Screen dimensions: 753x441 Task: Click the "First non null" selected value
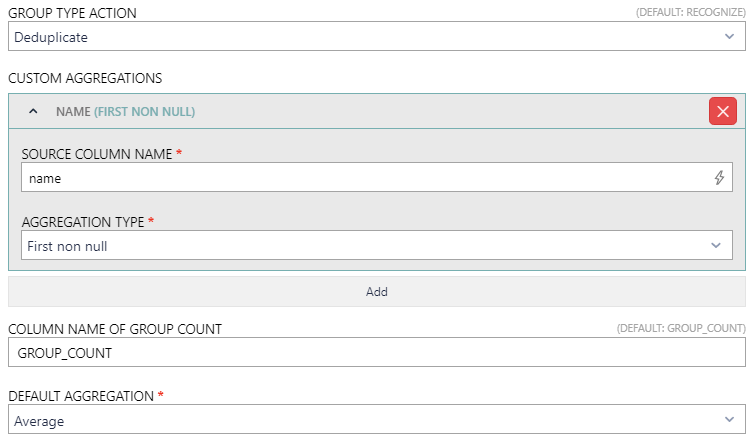click(x=68, y=245)
